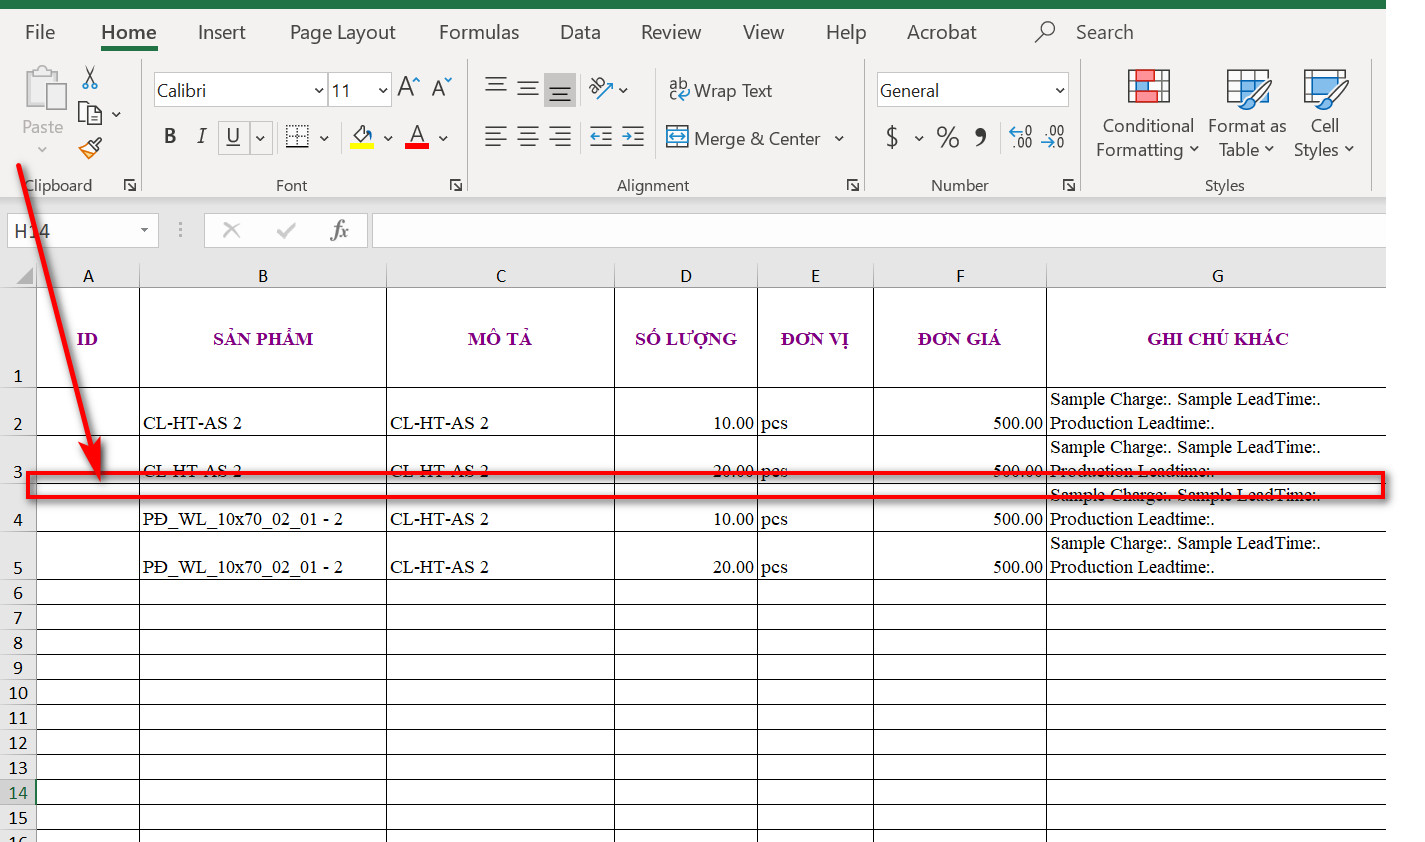This screenshot has height=842, width=1425.
Task: Open the Font Color red swatch
Action: (x=417, y=137)
